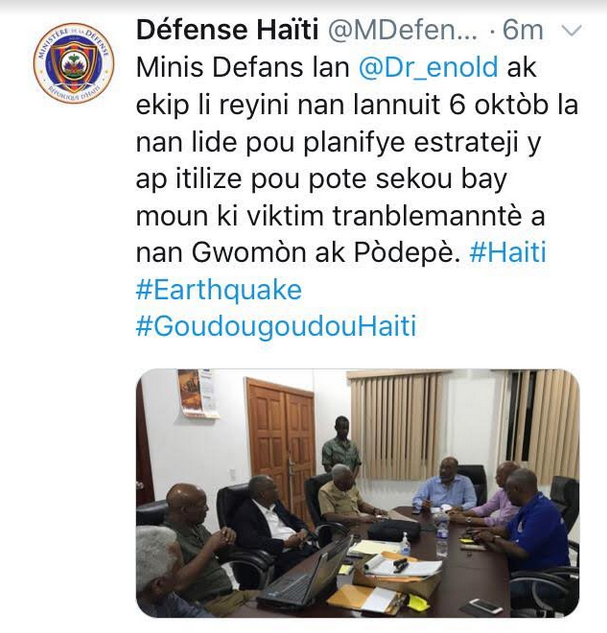
Task: Follow the #Haiti hashtag link
Action: pos(508,252)
